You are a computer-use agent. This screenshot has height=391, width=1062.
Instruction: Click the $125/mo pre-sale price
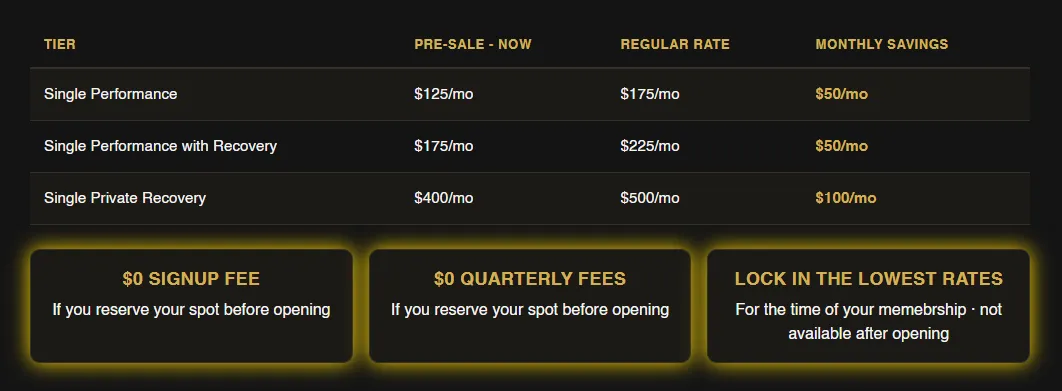coord(444,94)
